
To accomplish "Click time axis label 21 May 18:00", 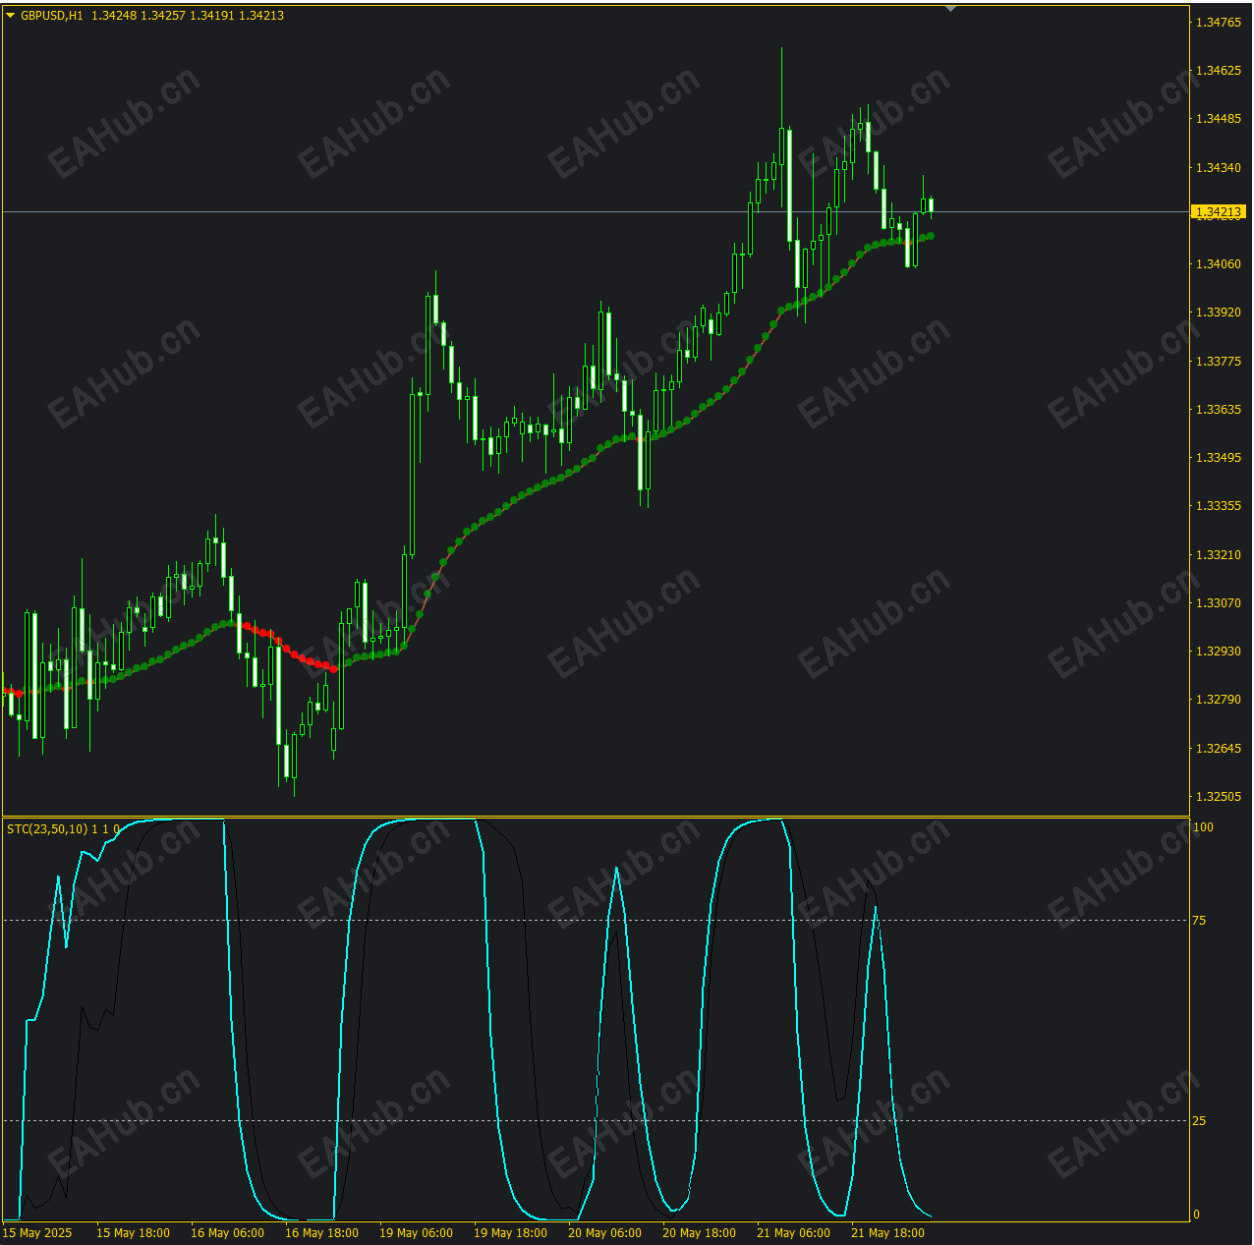I will pos(888,1233).
